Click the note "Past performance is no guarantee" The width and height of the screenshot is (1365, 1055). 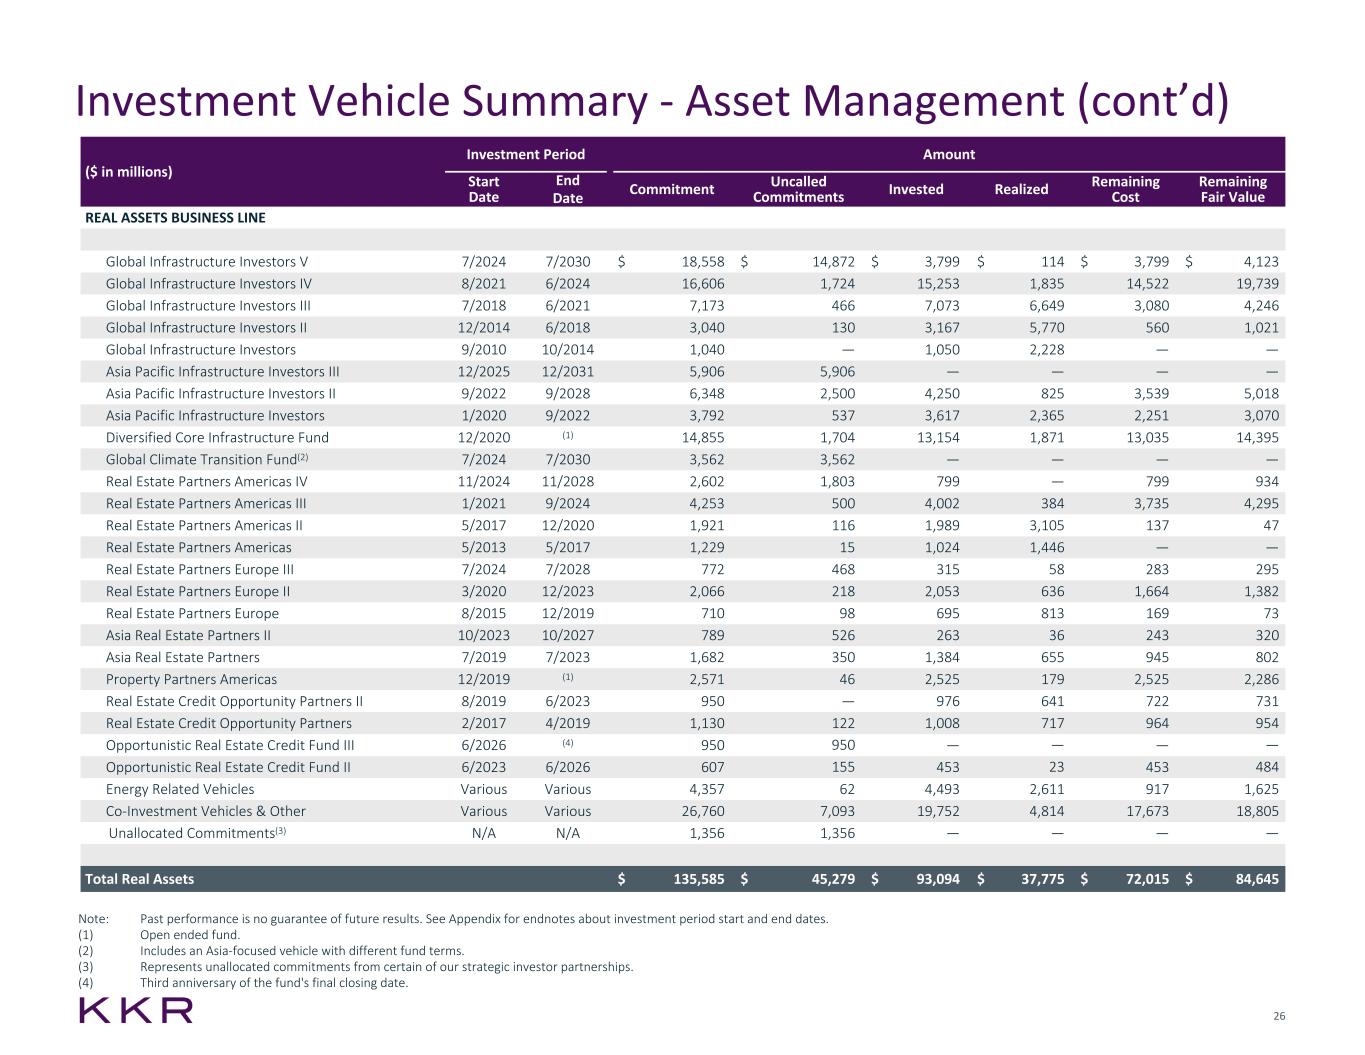484,920
